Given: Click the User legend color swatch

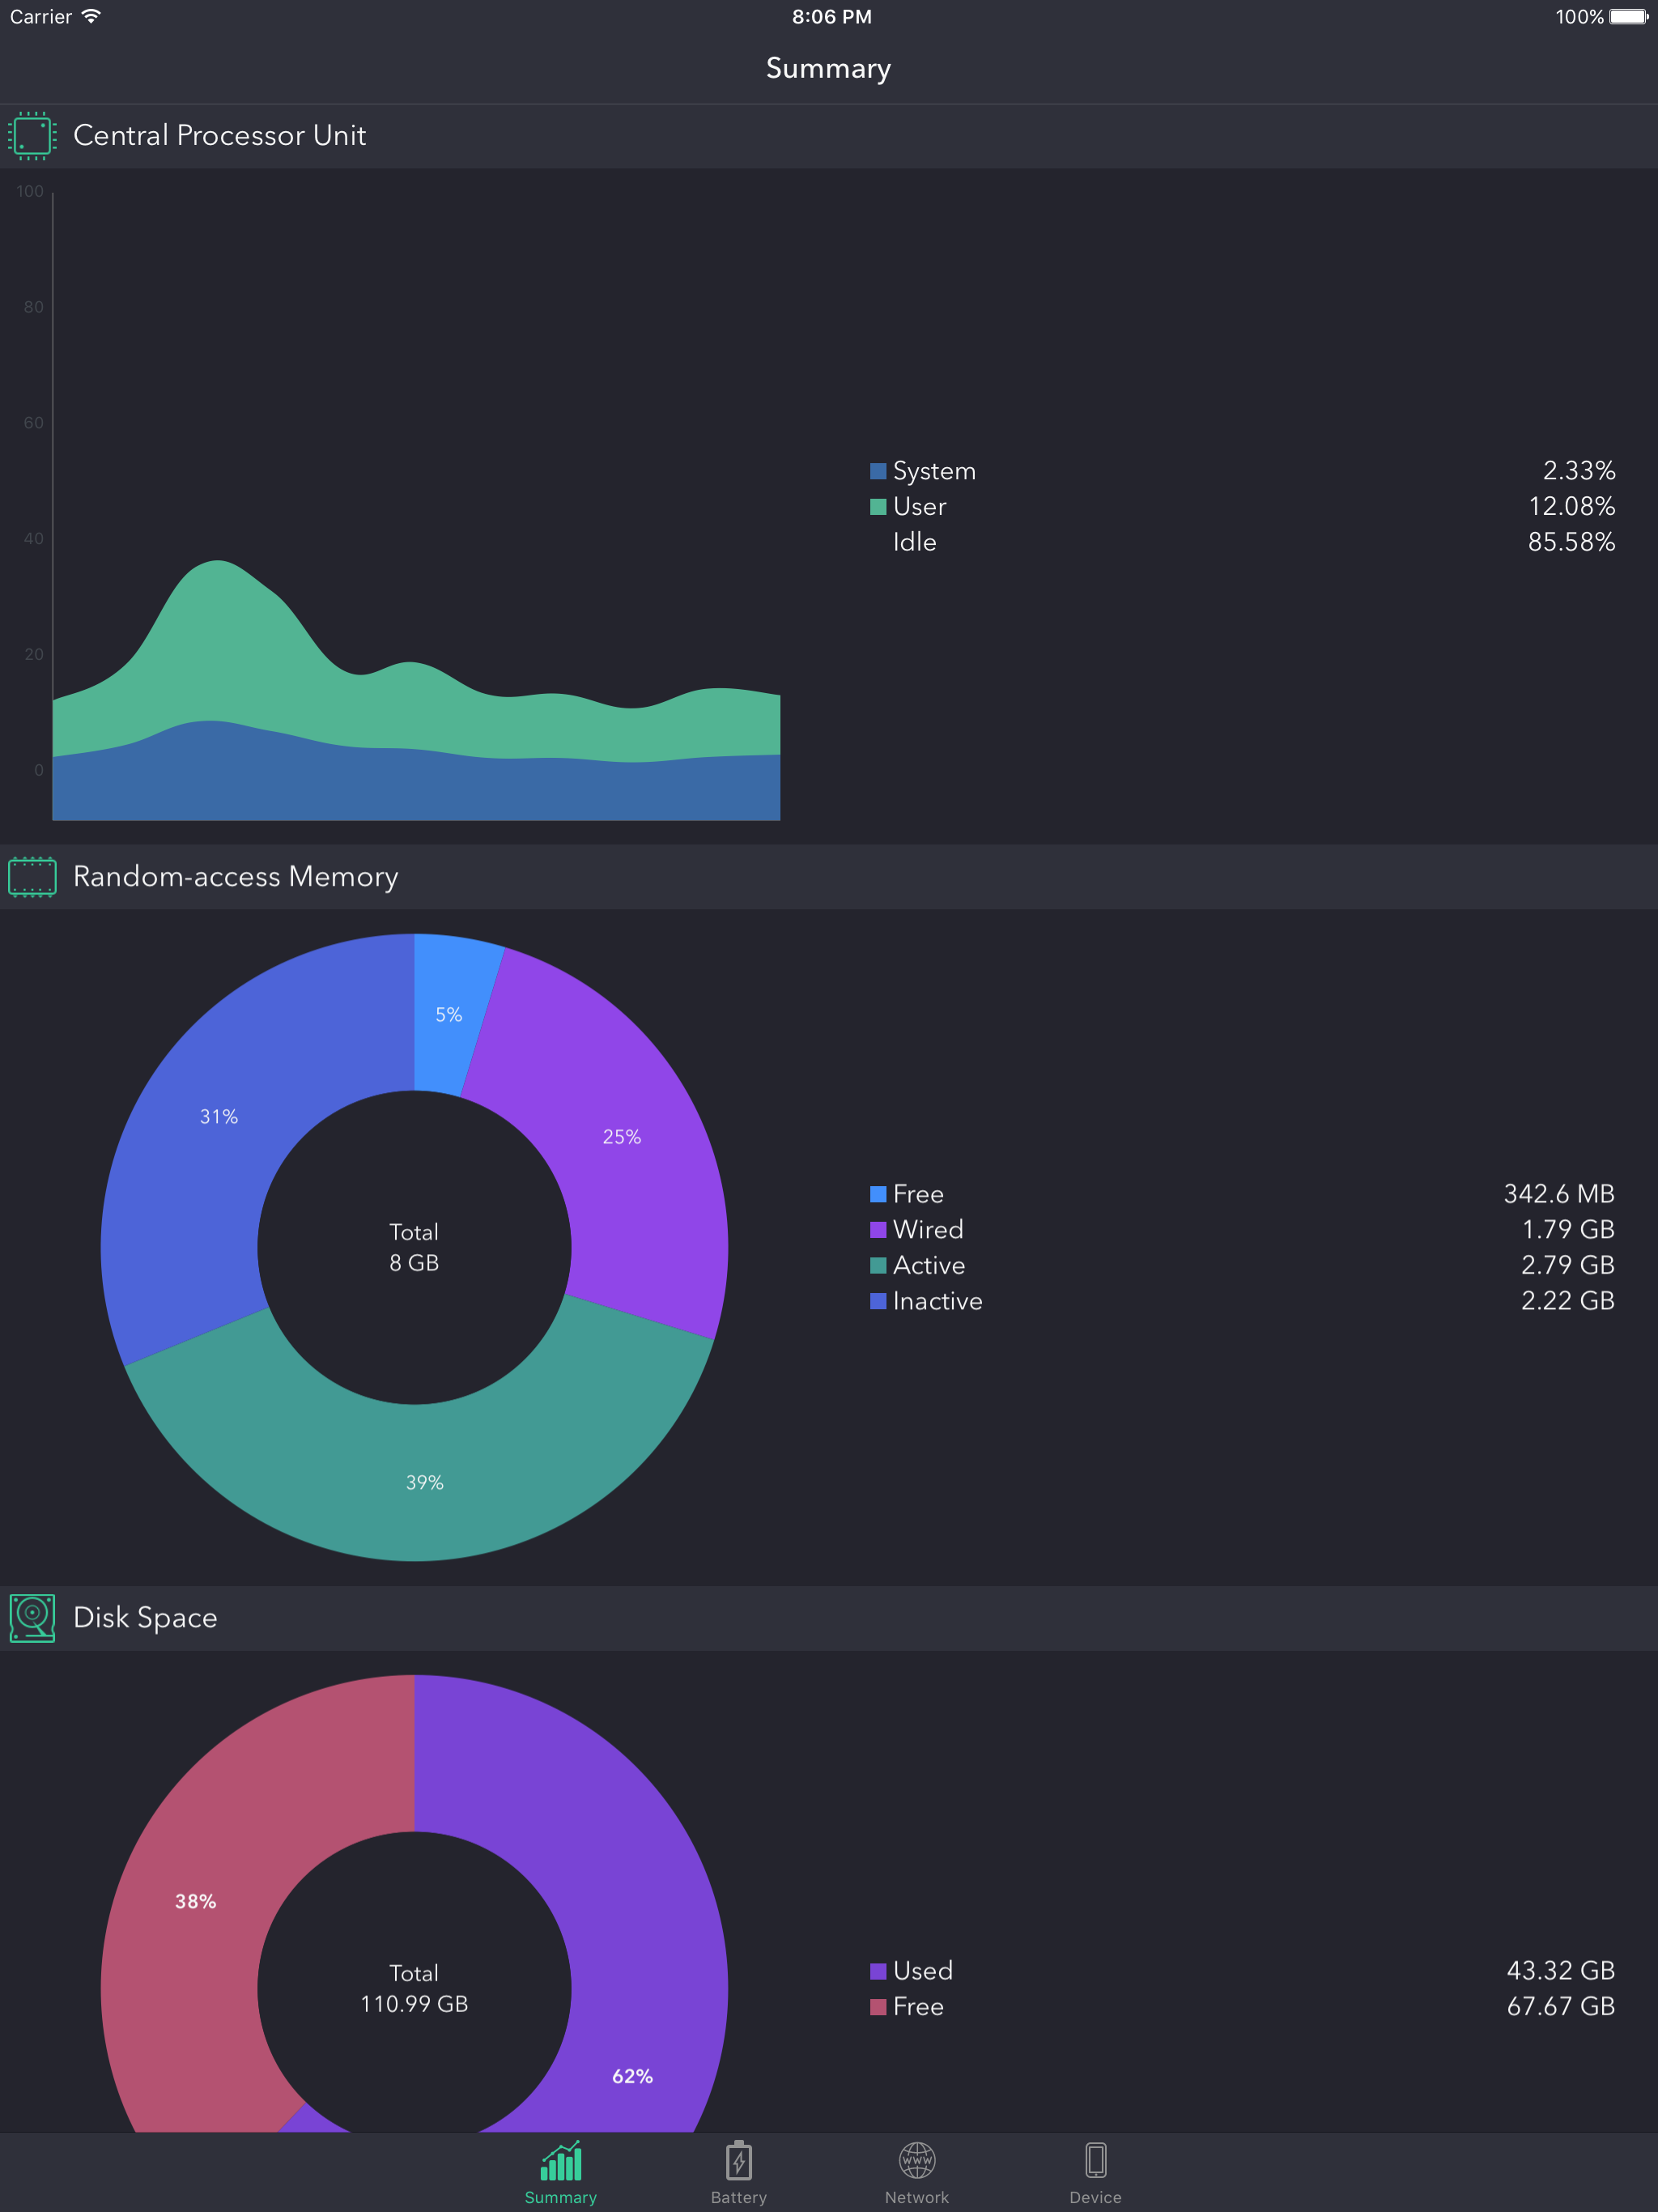Looking at the screenshot, I should pos(878,507).
